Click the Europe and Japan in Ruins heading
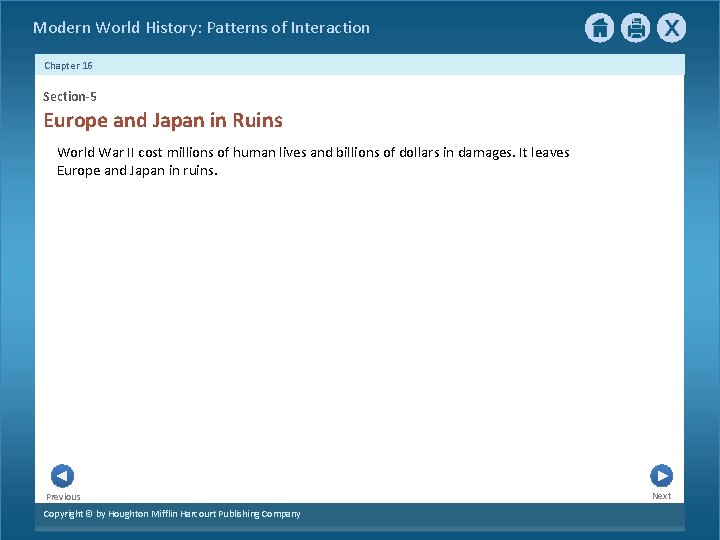 click(163, 120)
